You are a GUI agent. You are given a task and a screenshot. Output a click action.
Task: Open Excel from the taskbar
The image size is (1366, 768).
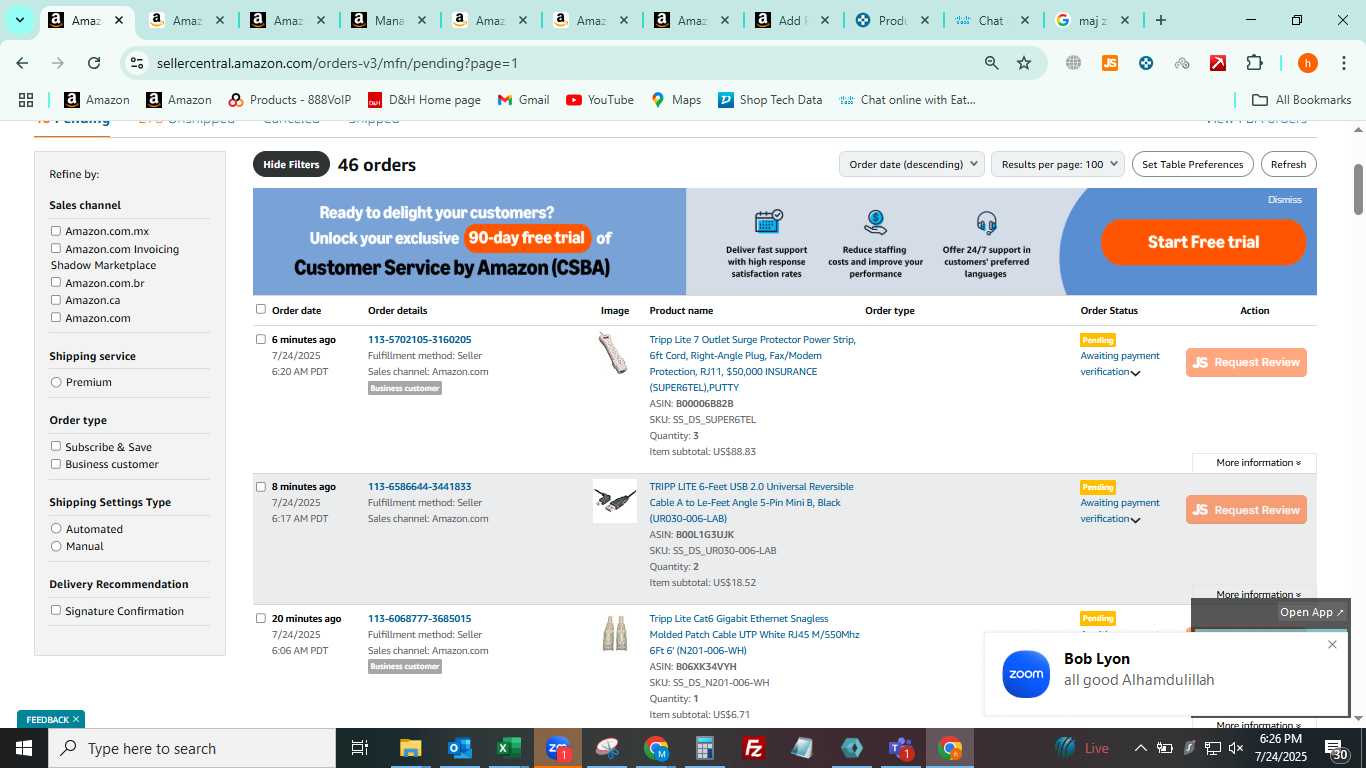click(x=509, y=748)
